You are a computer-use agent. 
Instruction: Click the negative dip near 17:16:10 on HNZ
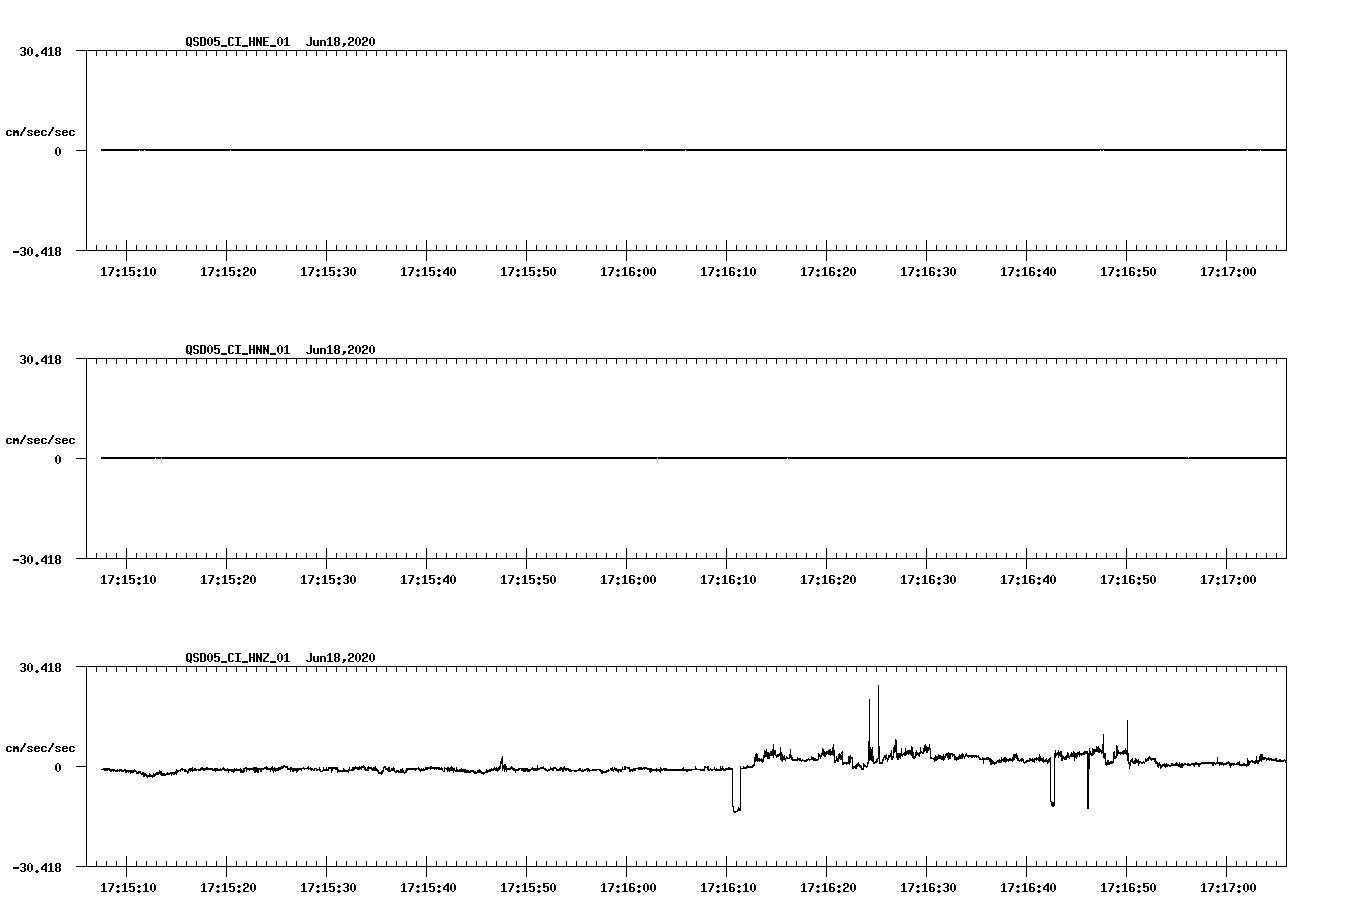click(x=736, y=790)
